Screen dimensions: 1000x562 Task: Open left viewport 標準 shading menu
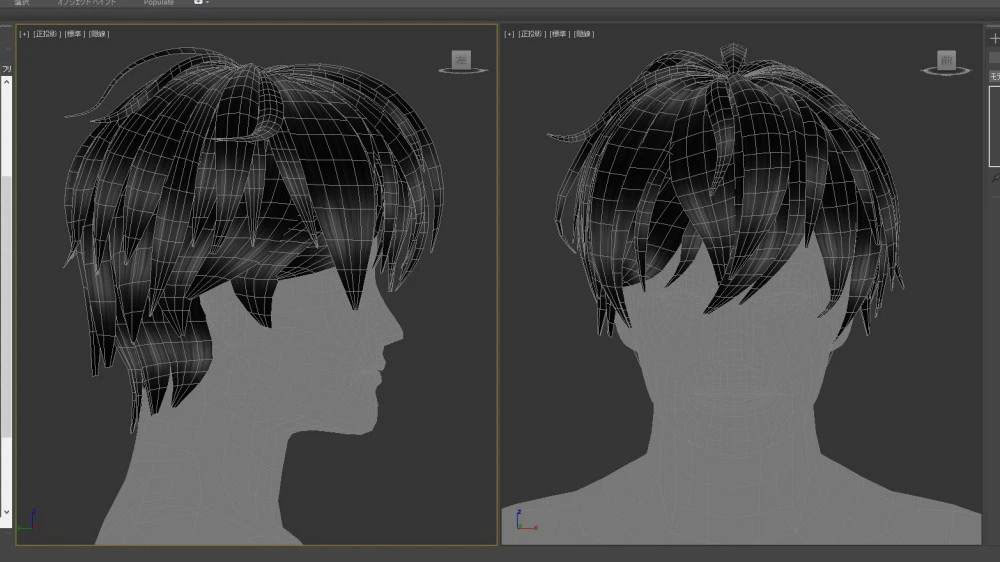pyautogui.click(x=75, y=34)
